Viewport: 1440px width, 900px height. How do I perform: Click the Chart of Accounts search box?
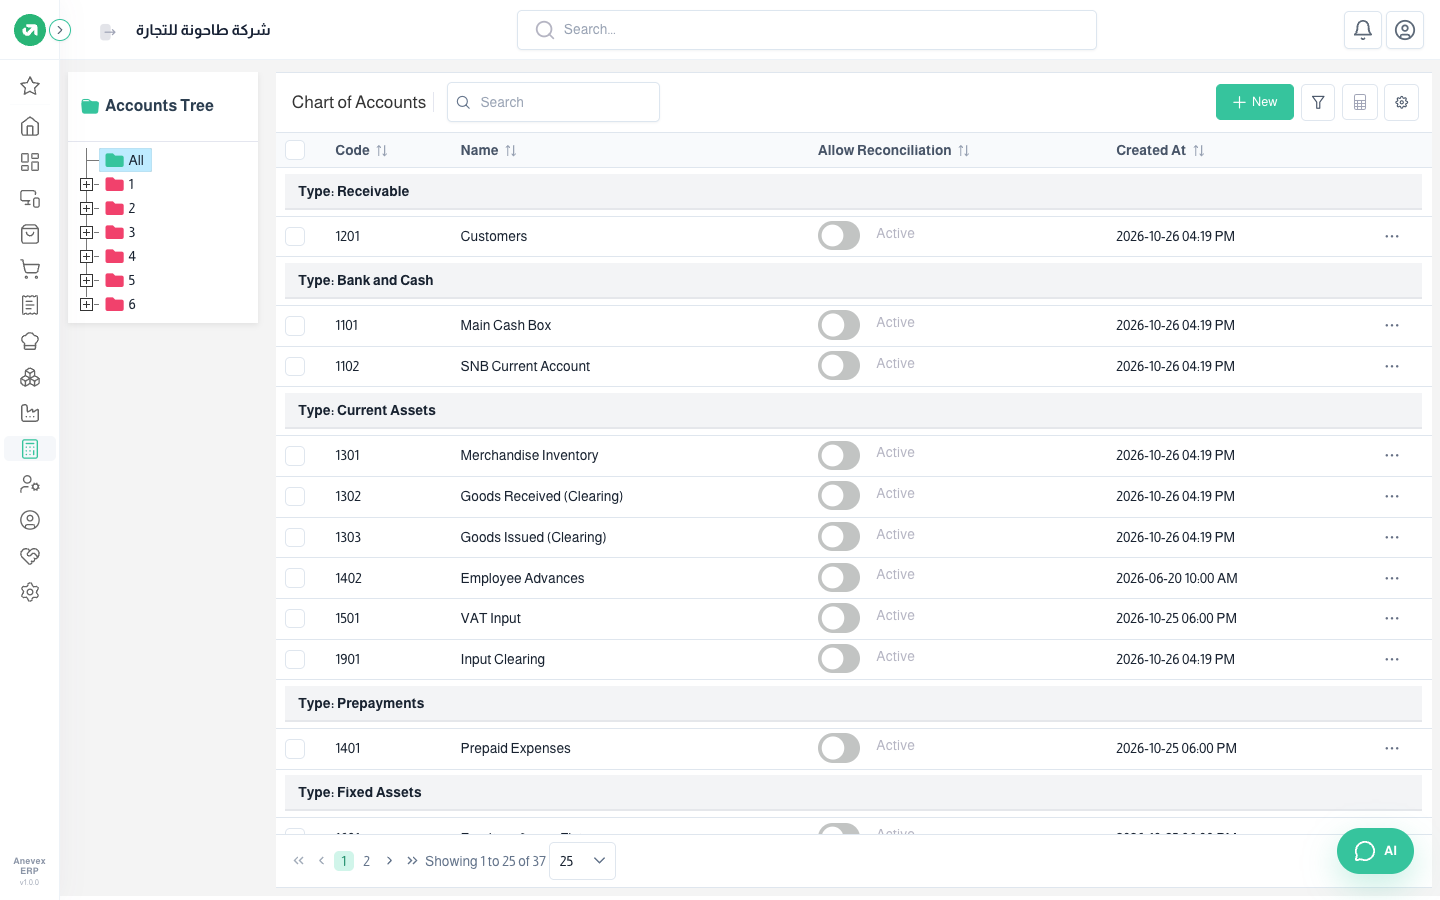(553, 102)
